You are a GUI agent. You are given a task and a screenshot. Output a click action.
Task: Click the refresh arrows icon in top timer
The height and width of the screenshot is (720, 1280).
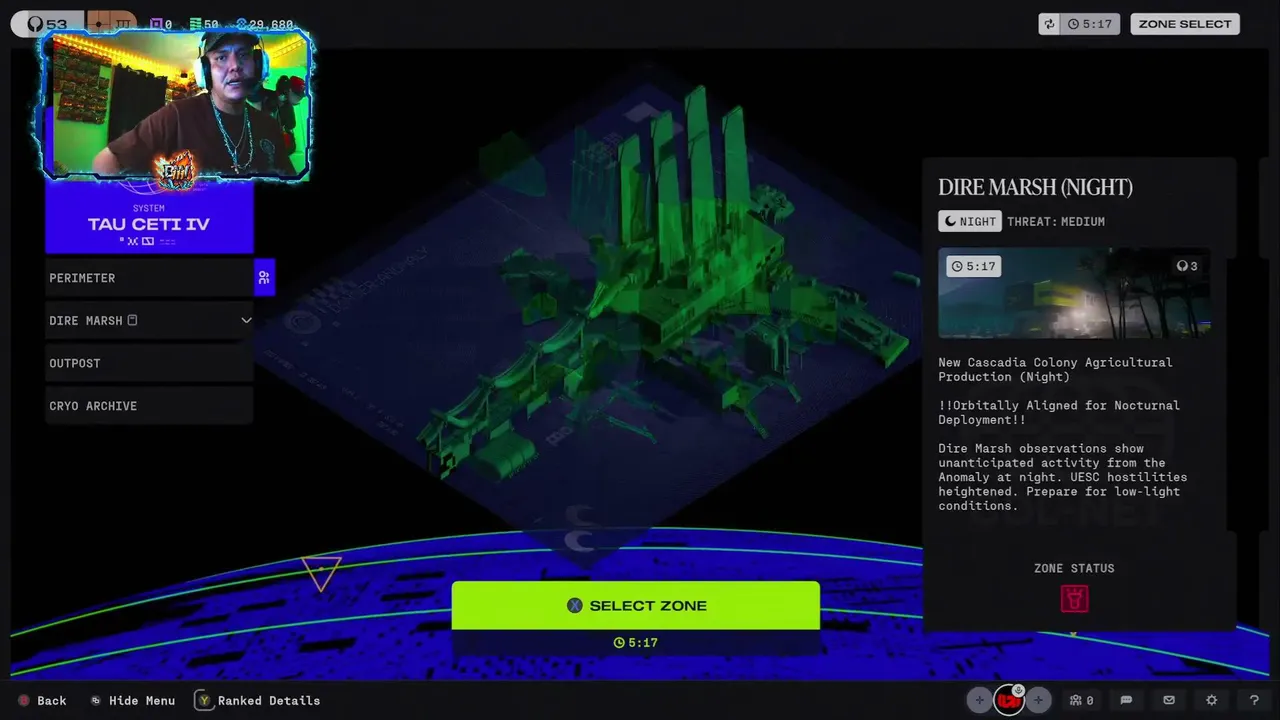1049,24
